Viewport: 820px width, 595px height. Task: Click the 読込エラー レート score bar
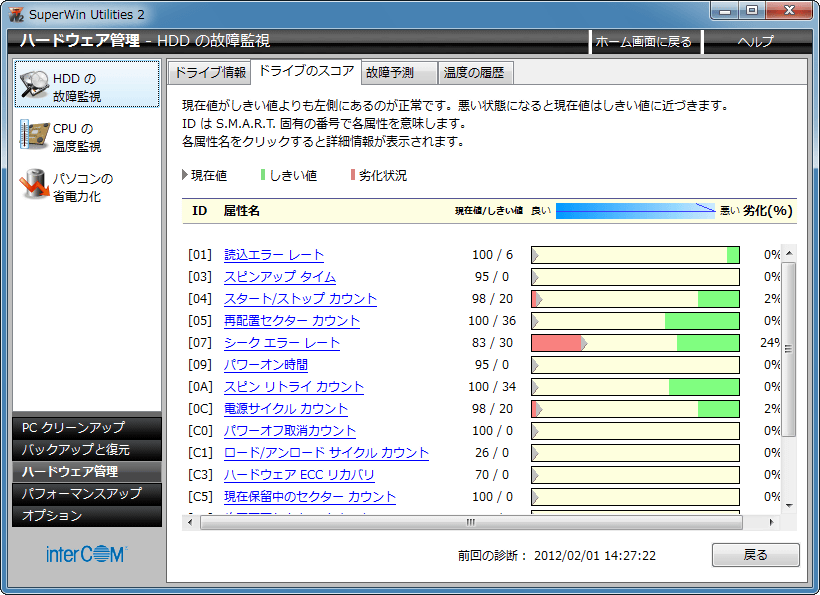[x=635, y=255]
